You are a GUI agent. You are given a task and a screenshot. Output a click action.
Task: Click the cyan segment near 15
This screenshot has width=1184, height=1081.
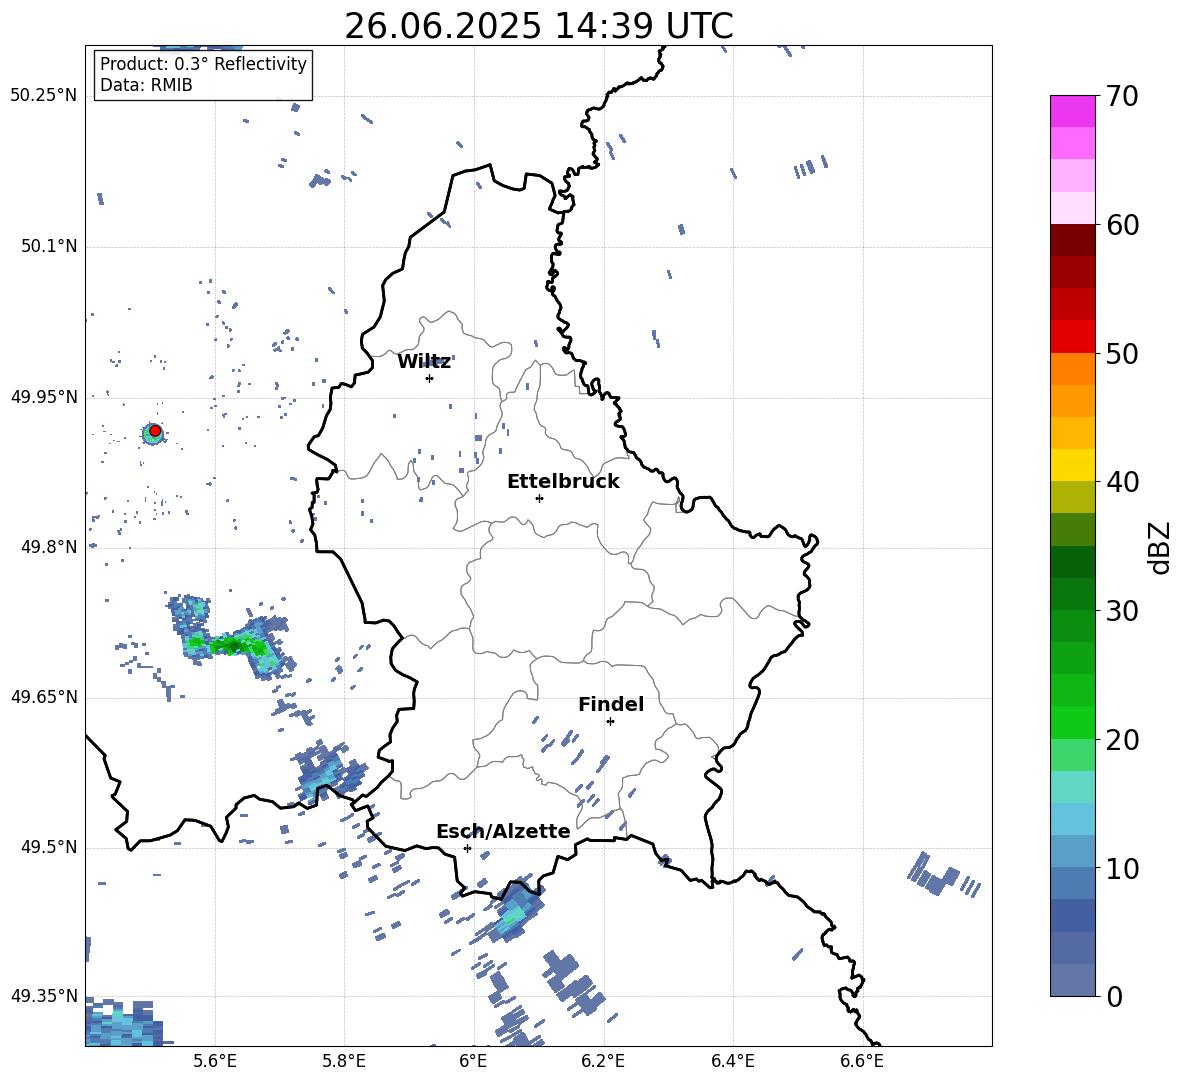point(1073,787)
